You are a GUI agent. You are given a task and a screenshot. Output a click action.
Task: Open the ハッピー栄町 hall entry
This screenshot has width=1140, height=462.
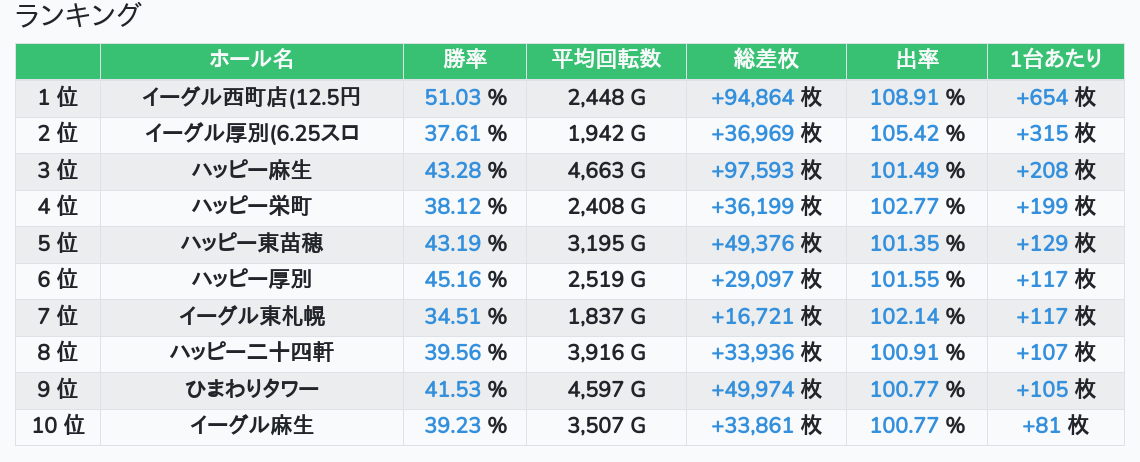(252, 207)
